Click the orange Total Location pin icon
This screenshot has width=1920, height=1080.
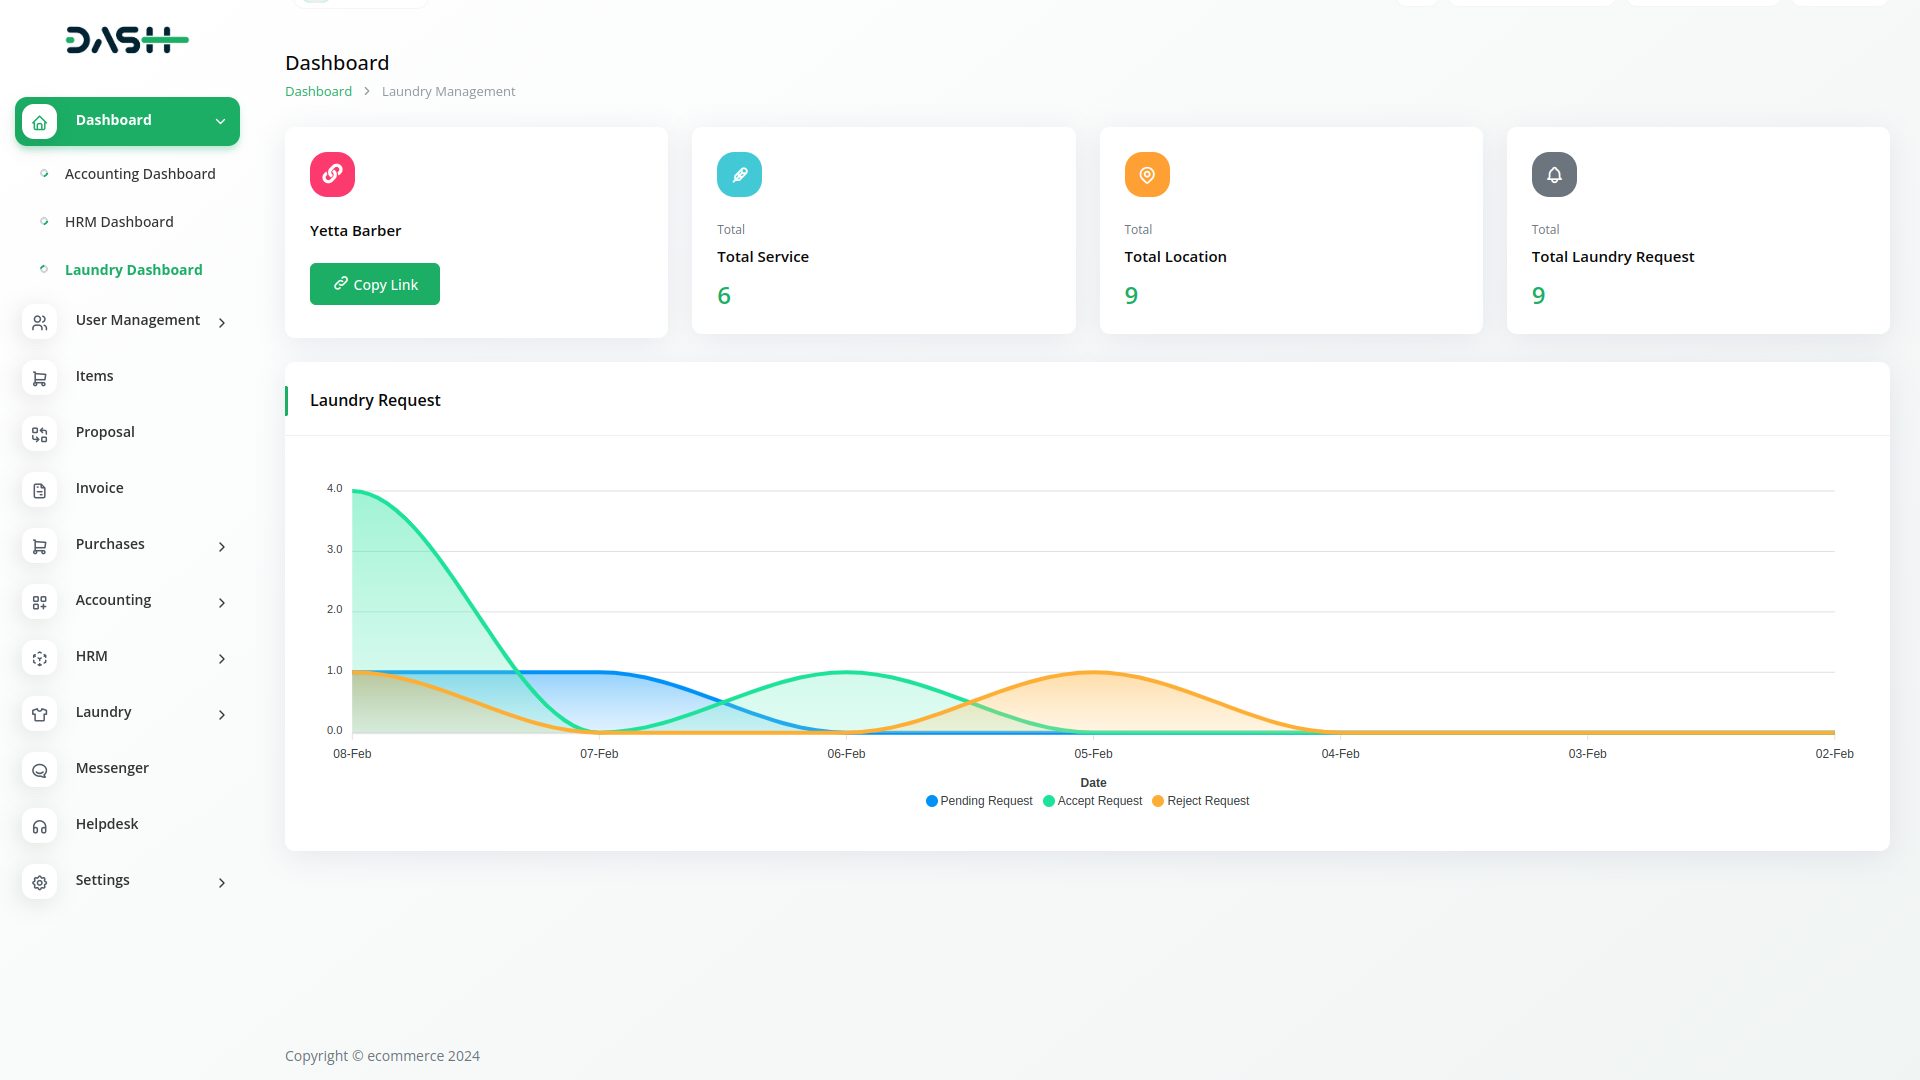coord(1147,174)
